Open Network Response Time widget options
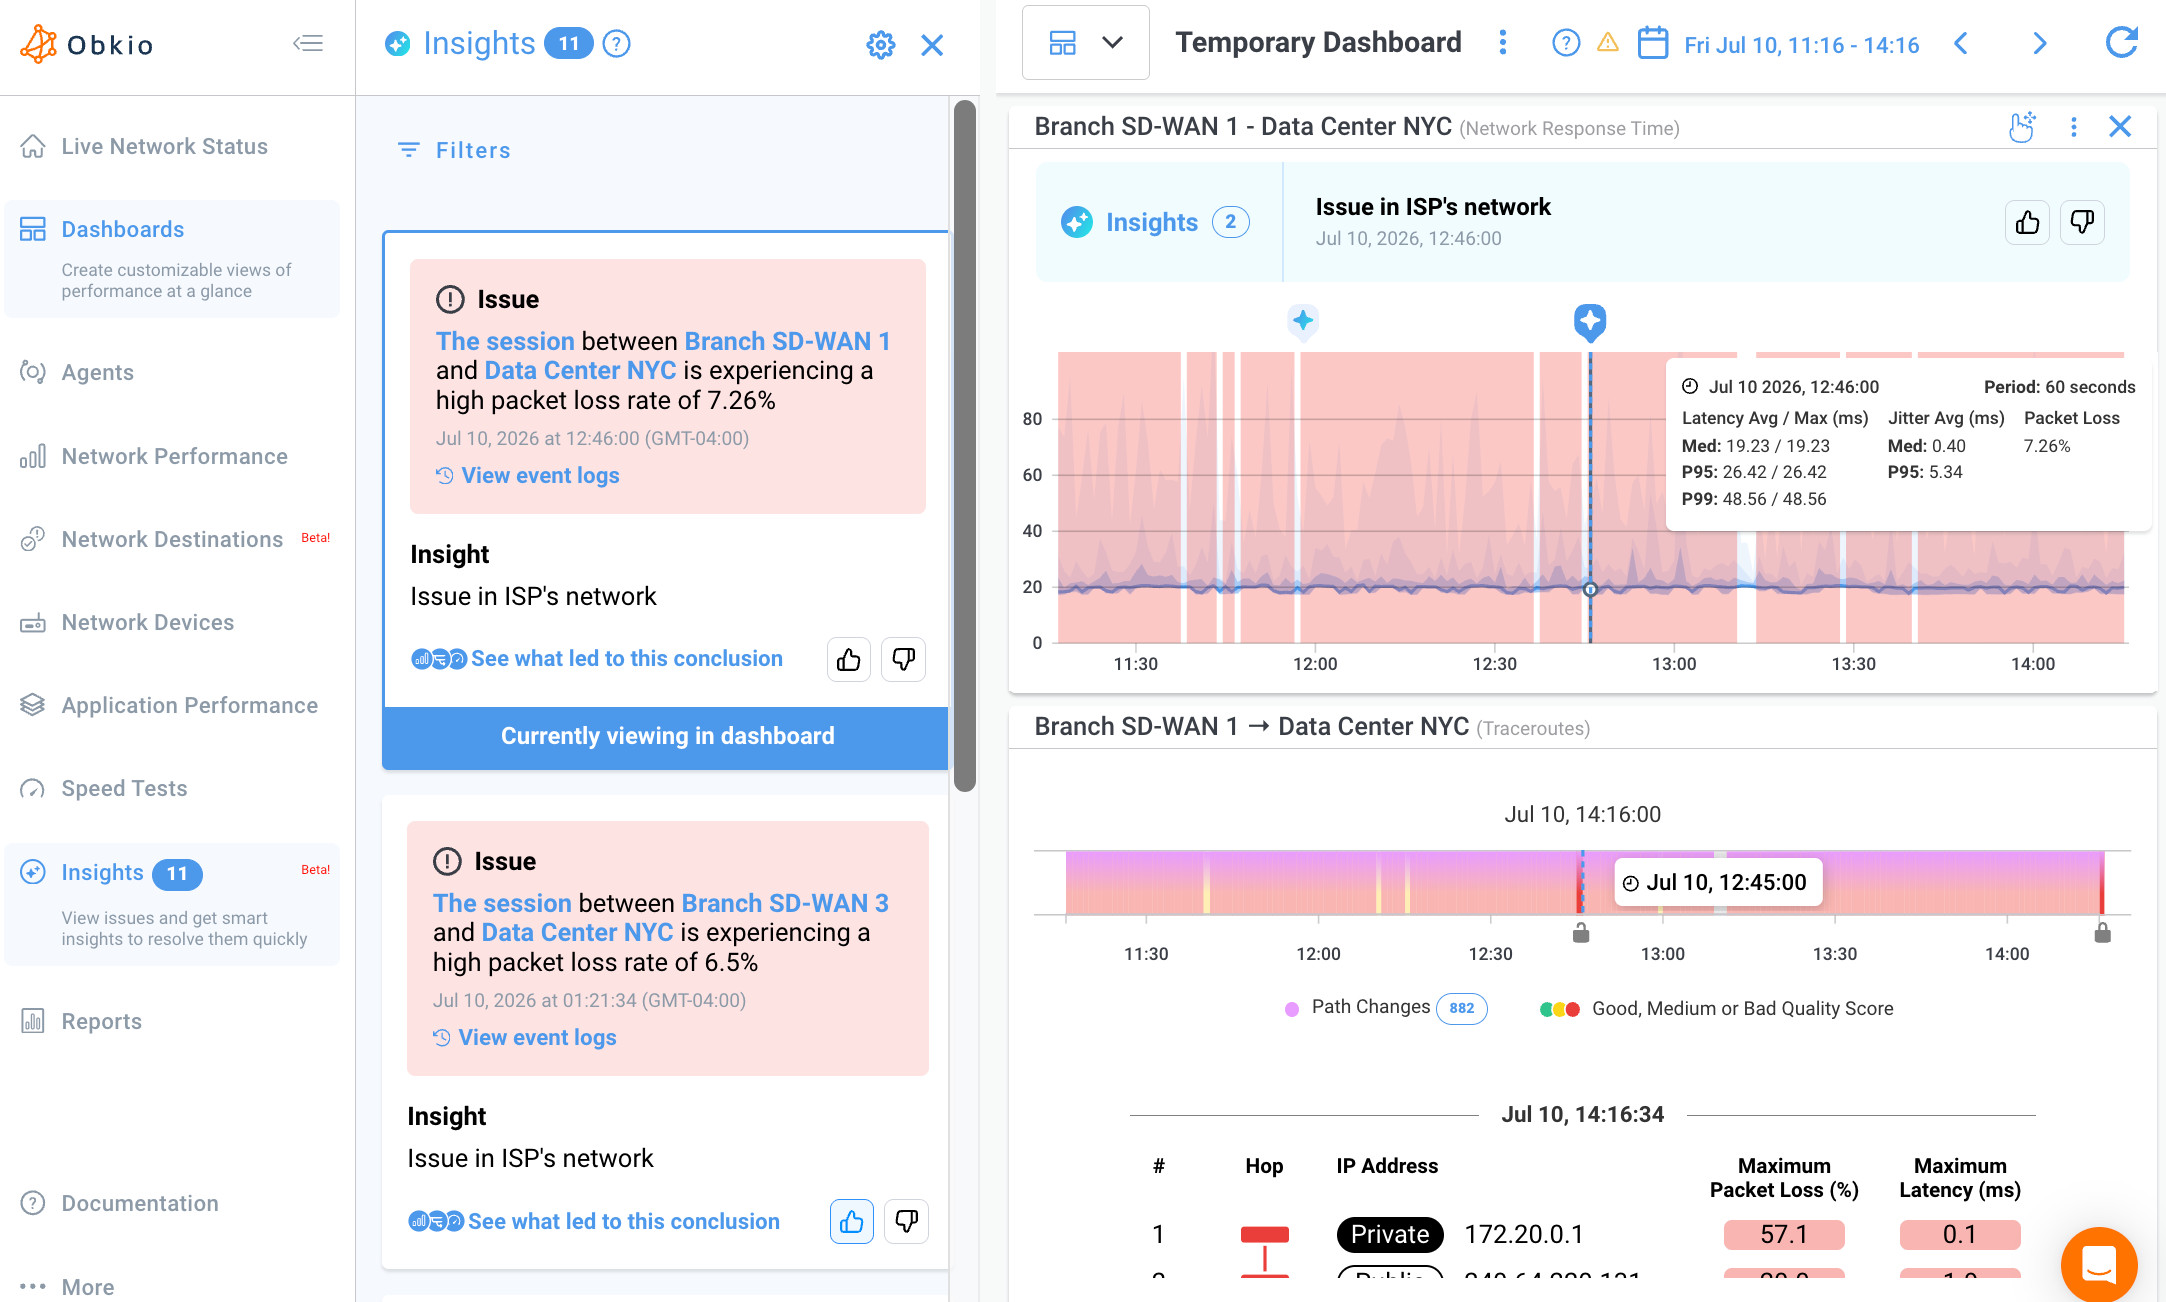The image size is (2166, 1302). click(x=2073, y=127)
